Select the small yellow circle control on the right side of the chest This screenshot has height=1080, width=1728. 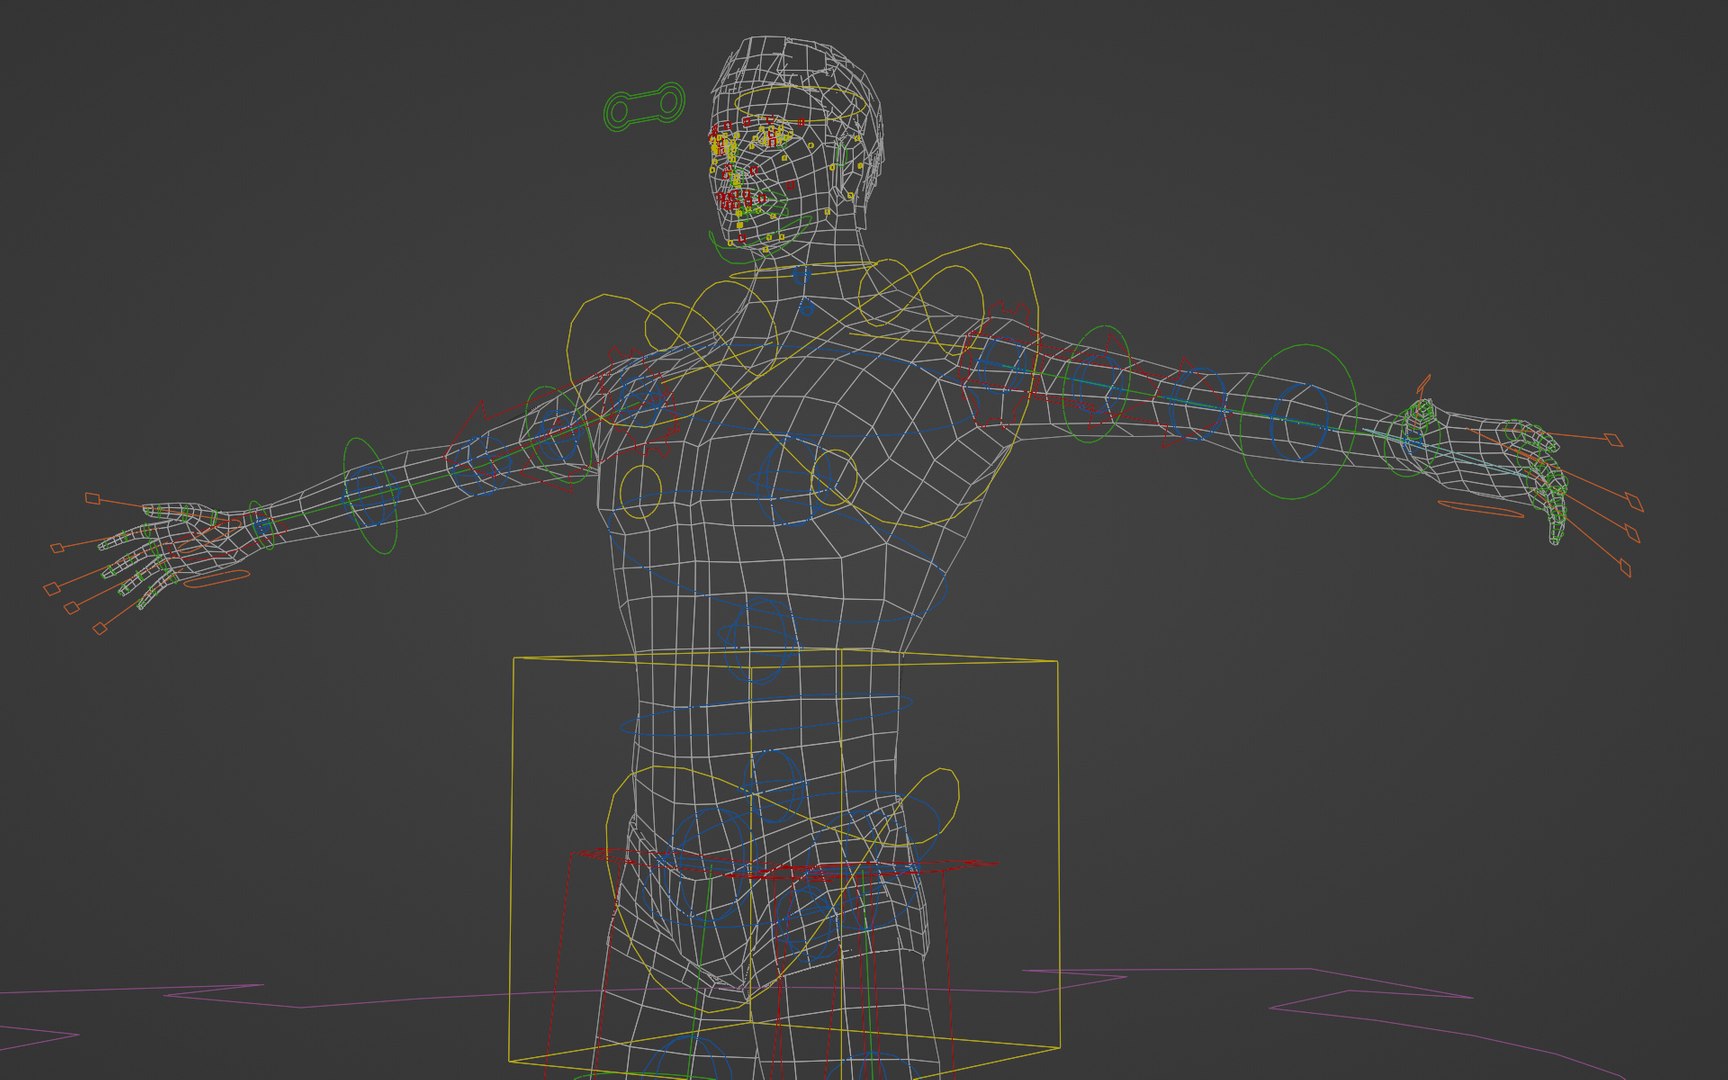[835, 476]
